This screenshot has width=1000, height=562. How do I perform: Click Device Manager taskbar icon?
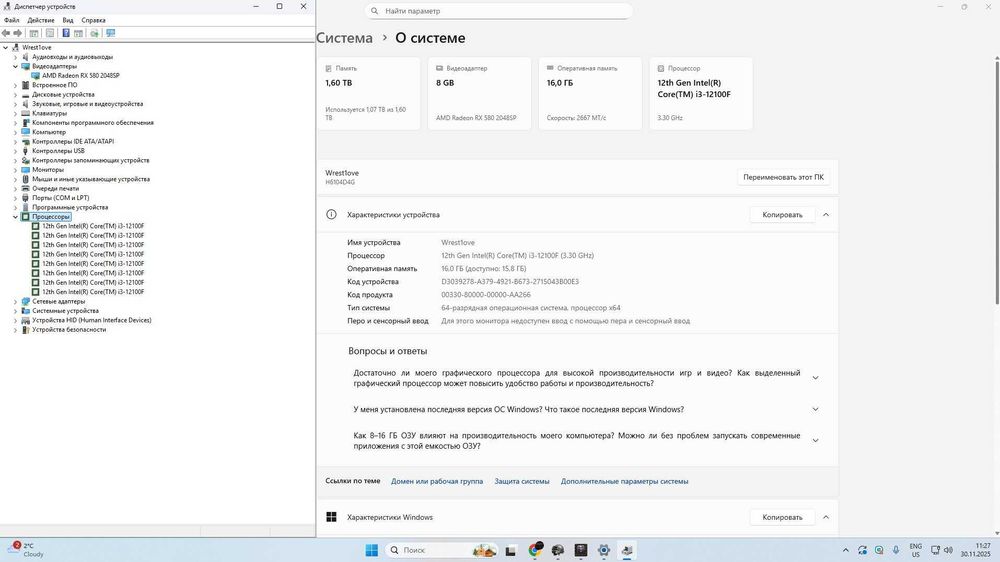tap(627, 550)
